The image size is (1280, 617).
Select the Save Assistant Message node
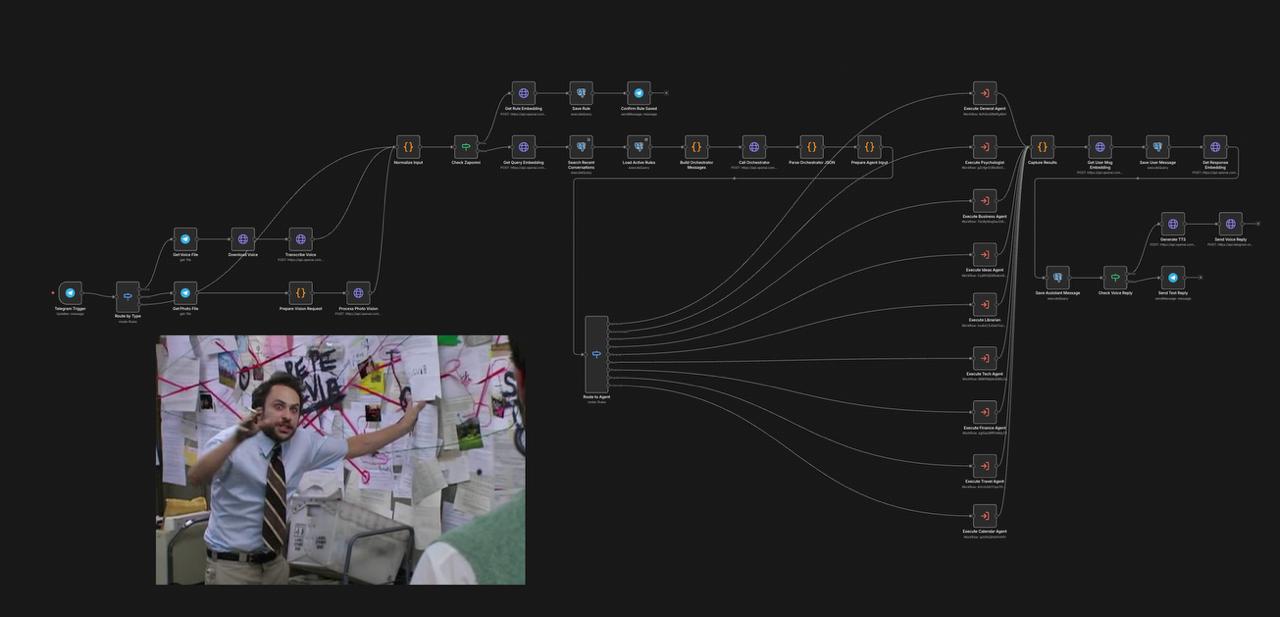[x=1057, y=278]
